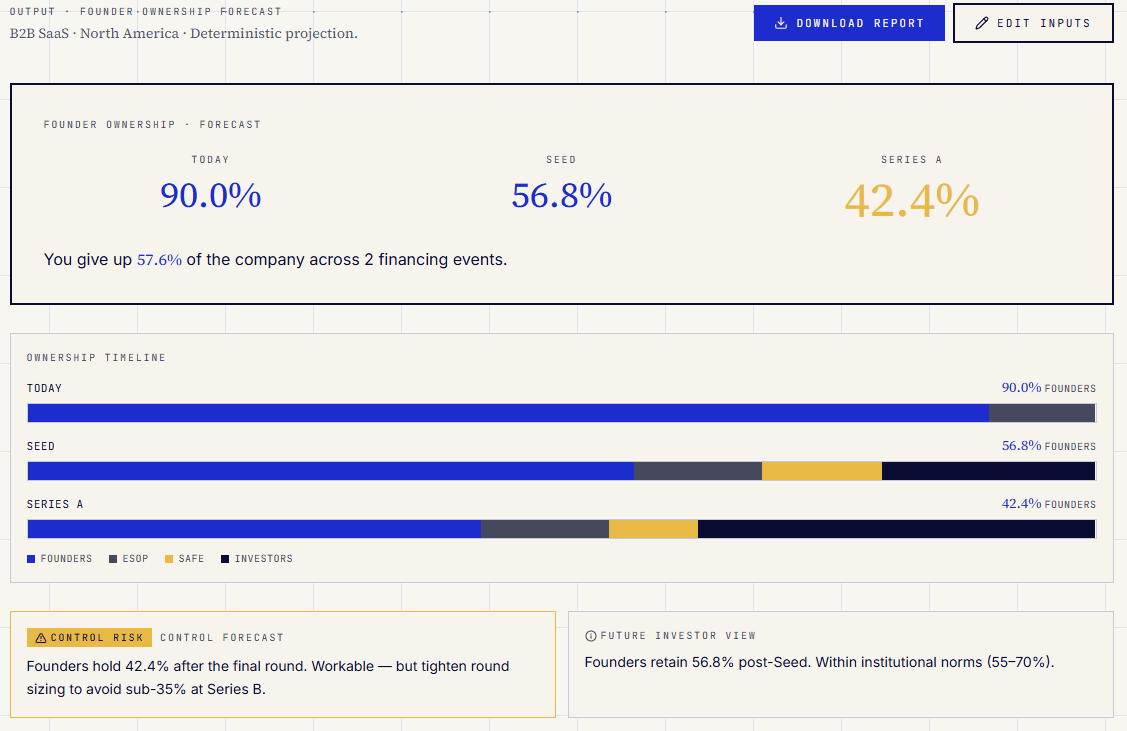
Task: Click the 42.4% Founders timeline label
Action: tap(1049, 504)
